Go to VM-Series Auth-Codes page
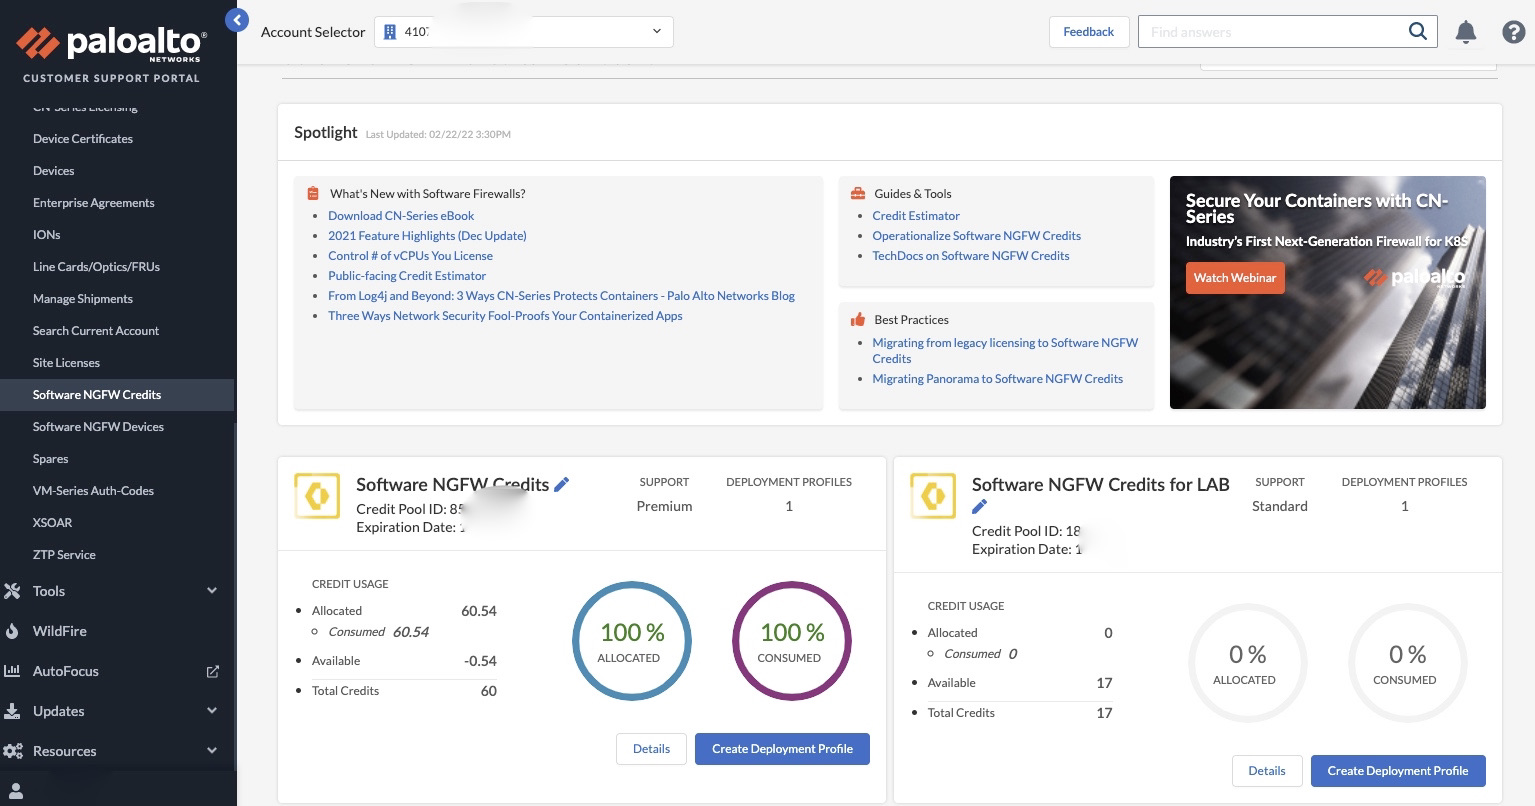The width and height of the screenshot is (1535, 806). pyautogui.click(x=93, y=491)
